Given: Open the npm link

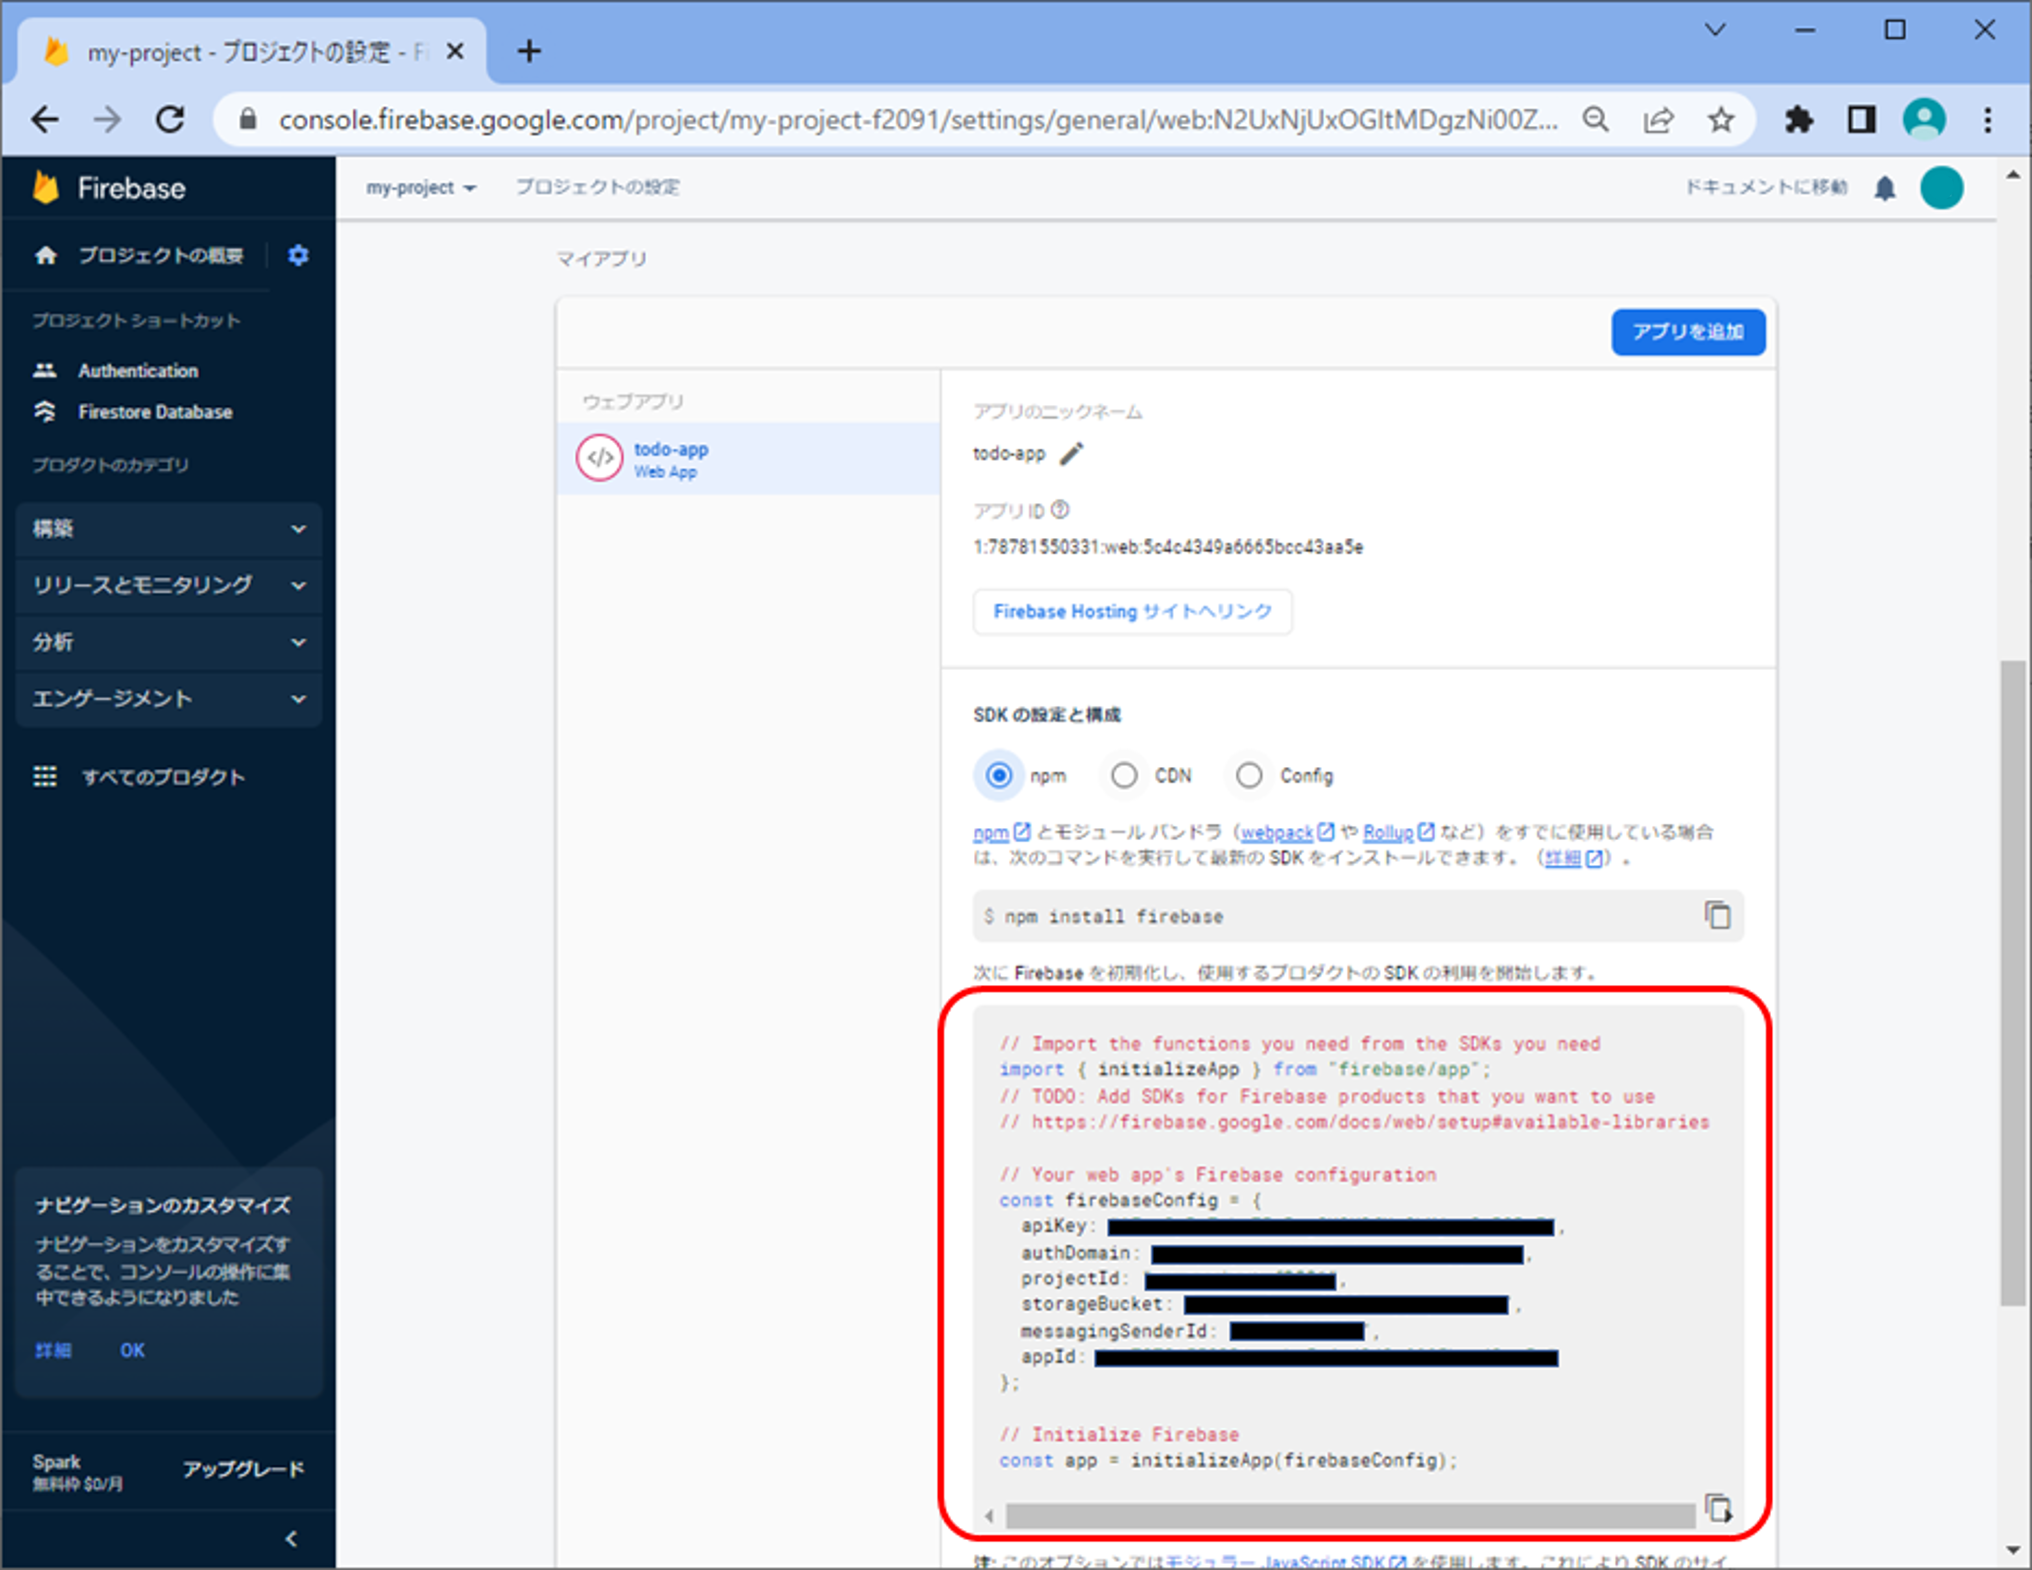Looking at the screenshot, I should 1001,832.
